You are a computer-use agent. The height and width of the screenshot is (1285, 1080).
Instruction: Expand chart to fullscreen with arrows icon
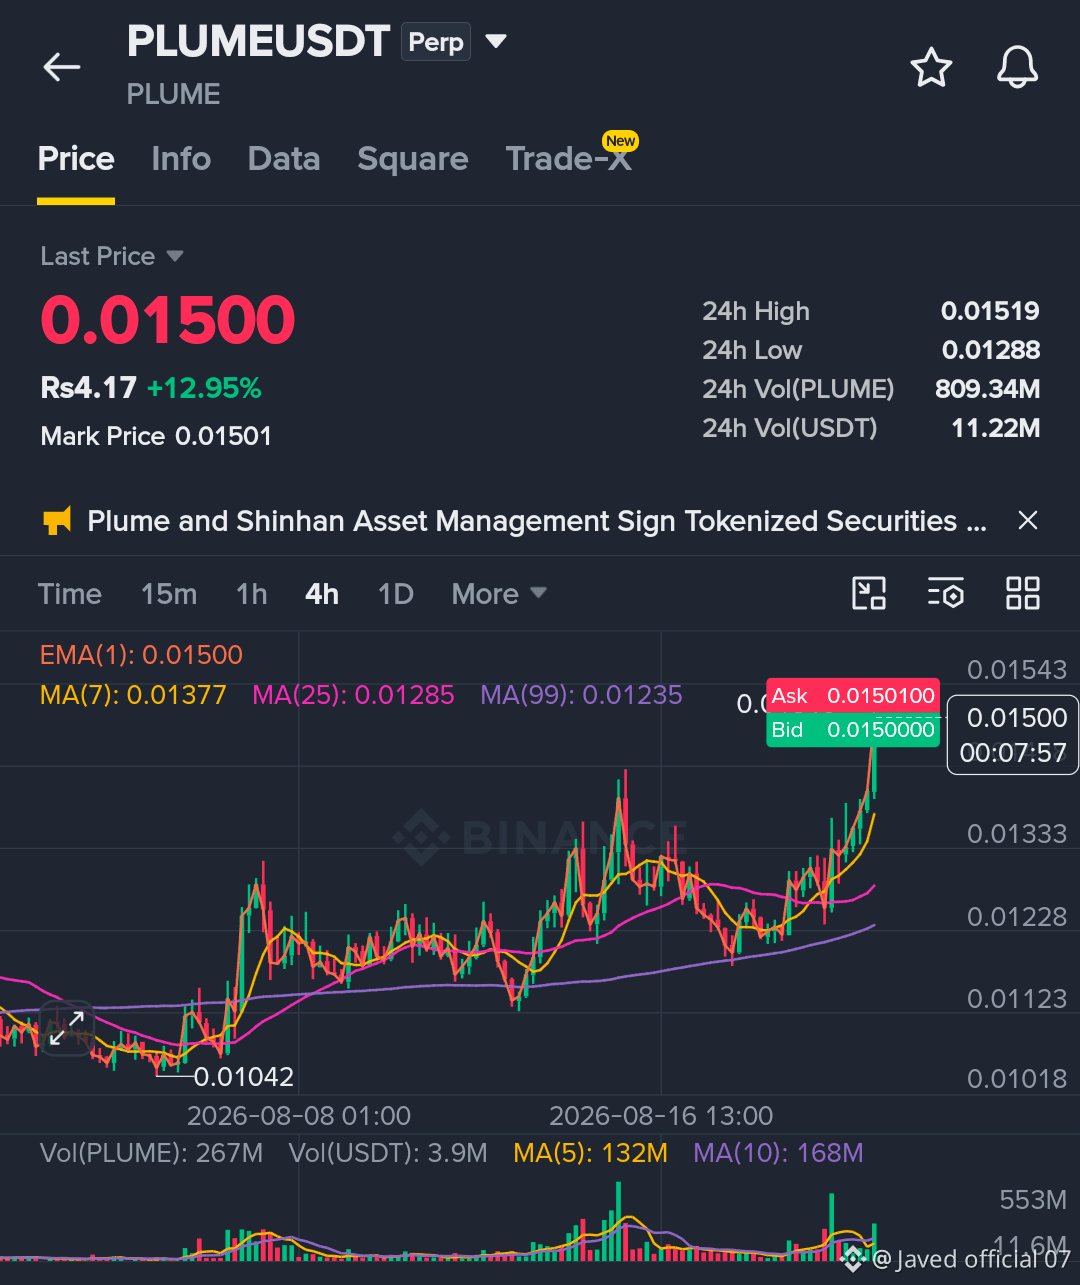(x=67, y=1029)
